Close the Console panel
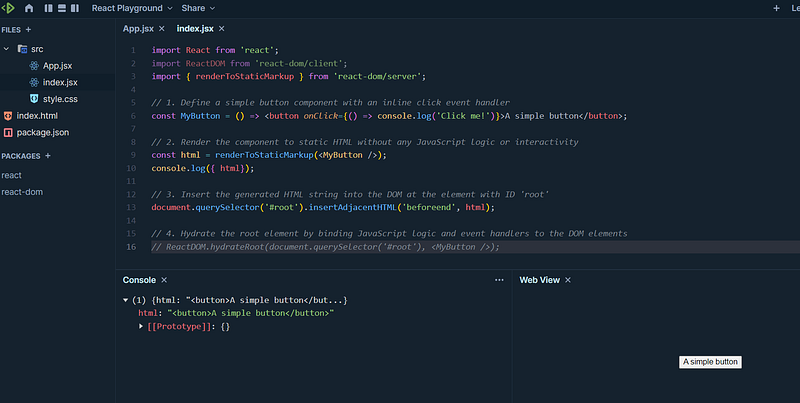 coord(164,280)
